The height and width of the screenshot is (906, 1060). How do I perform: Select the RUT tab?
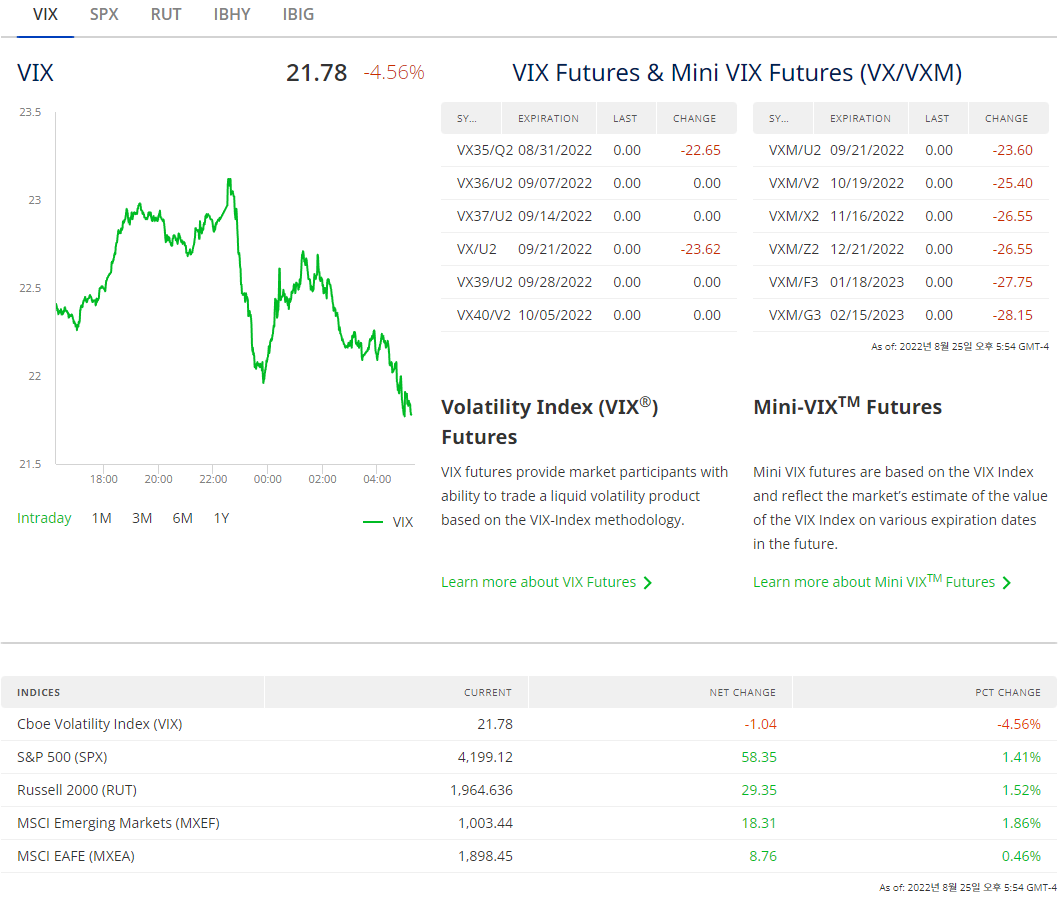166,14
